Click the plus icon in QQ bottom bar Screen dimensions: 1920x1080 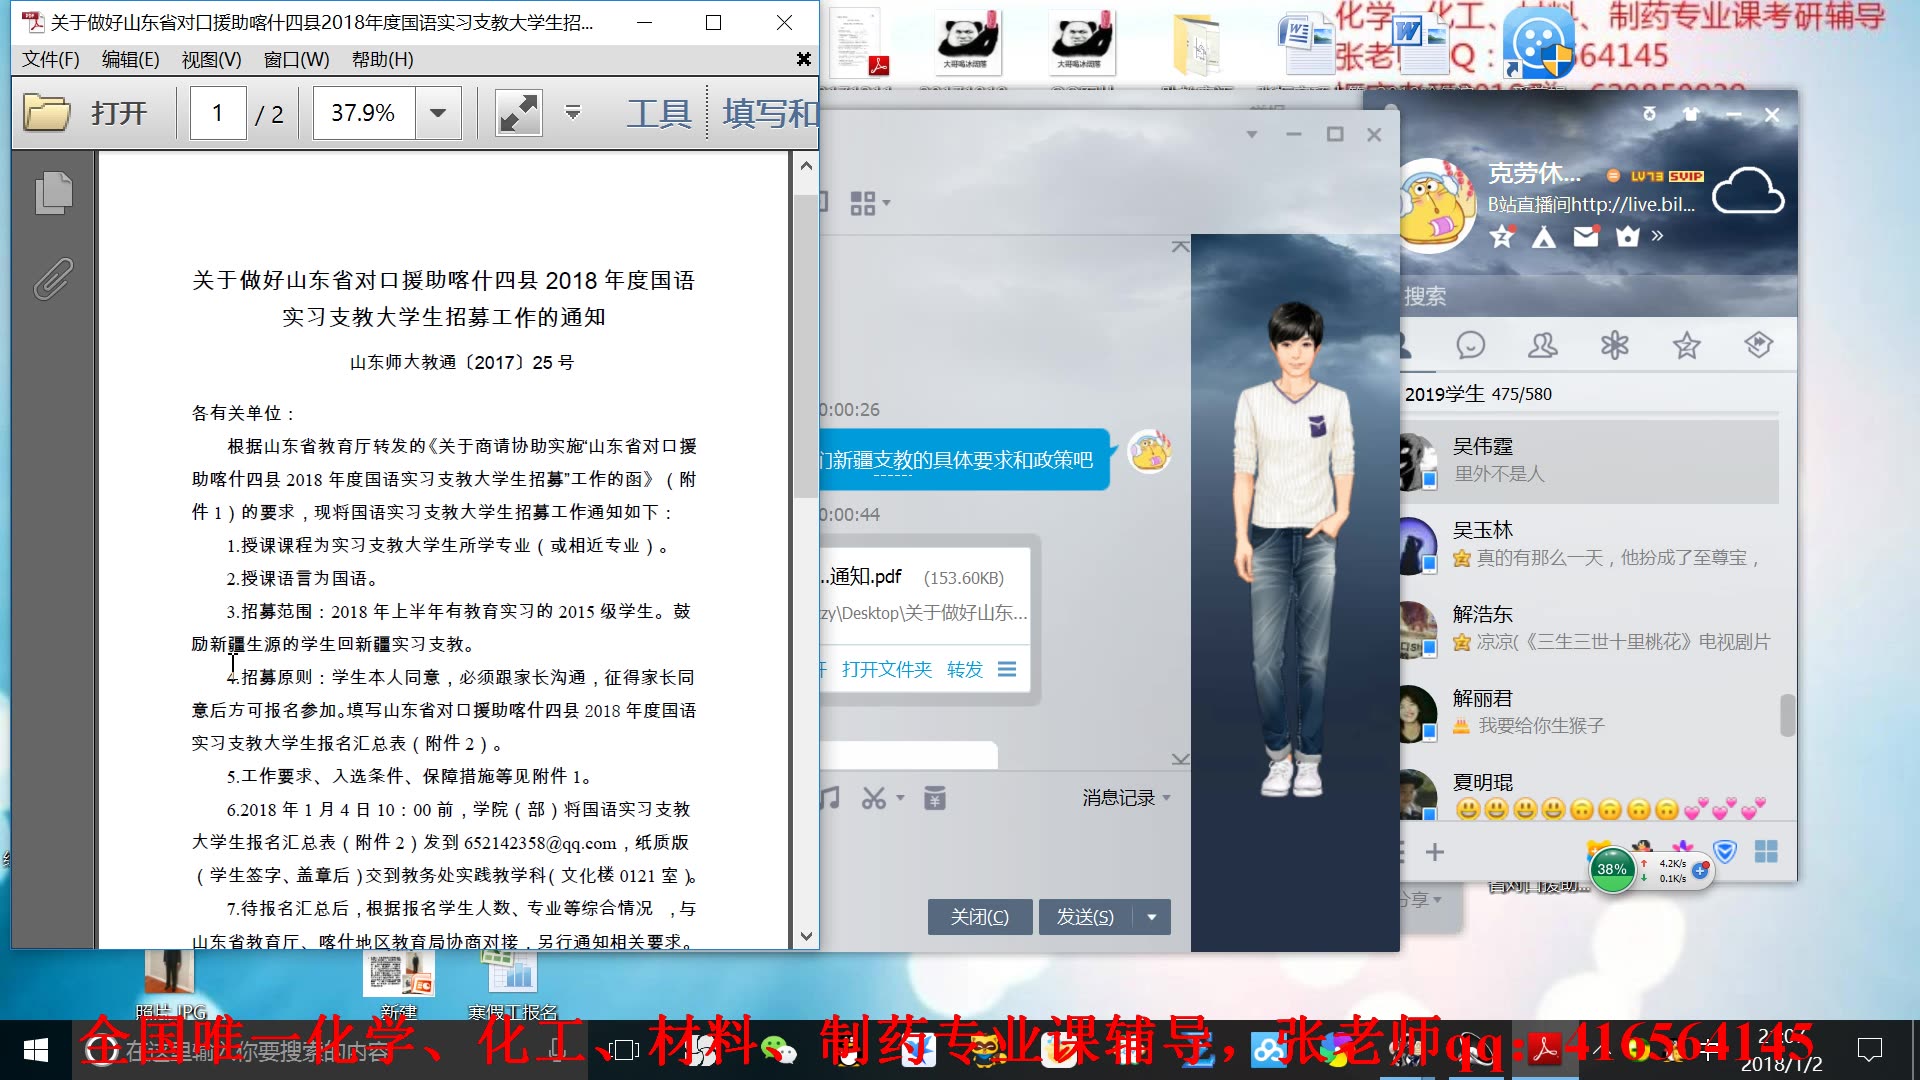(x=1435, y=852)
